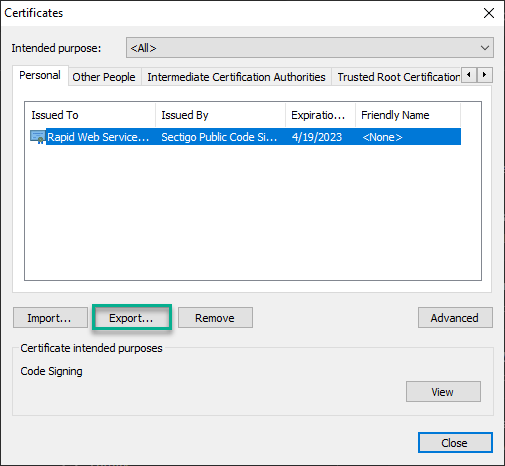
Task: Select the Trusted Root Certification tab
Action: click(x=398, y=77)
